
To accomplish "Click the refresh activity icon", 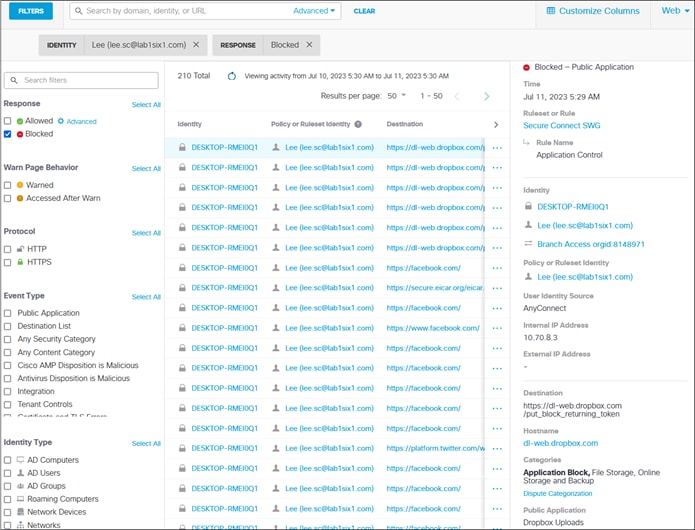I will click(231, 76).
